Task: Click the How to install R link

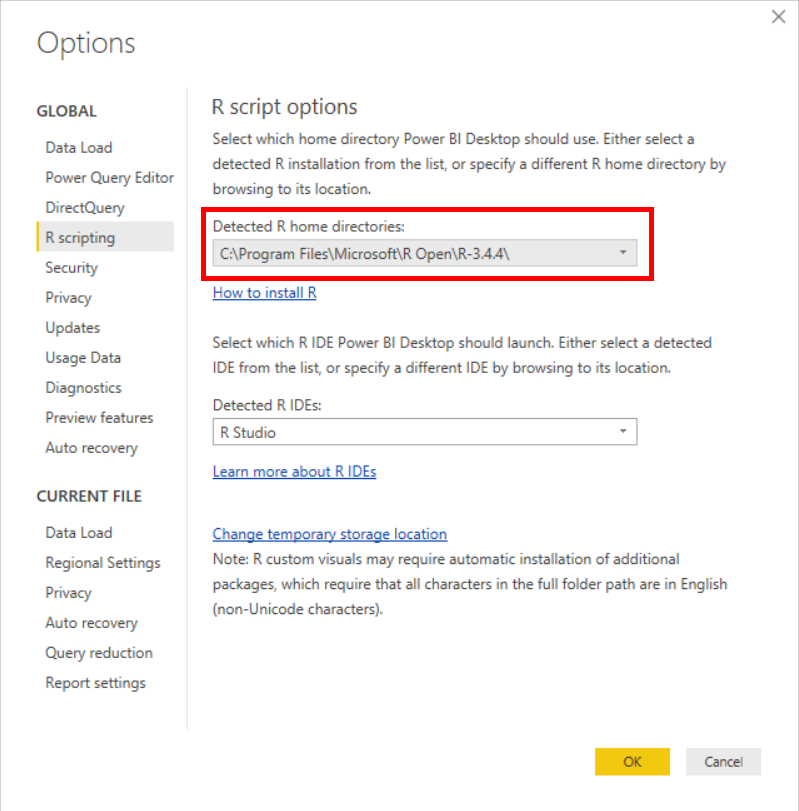Action: pos(264,293)
